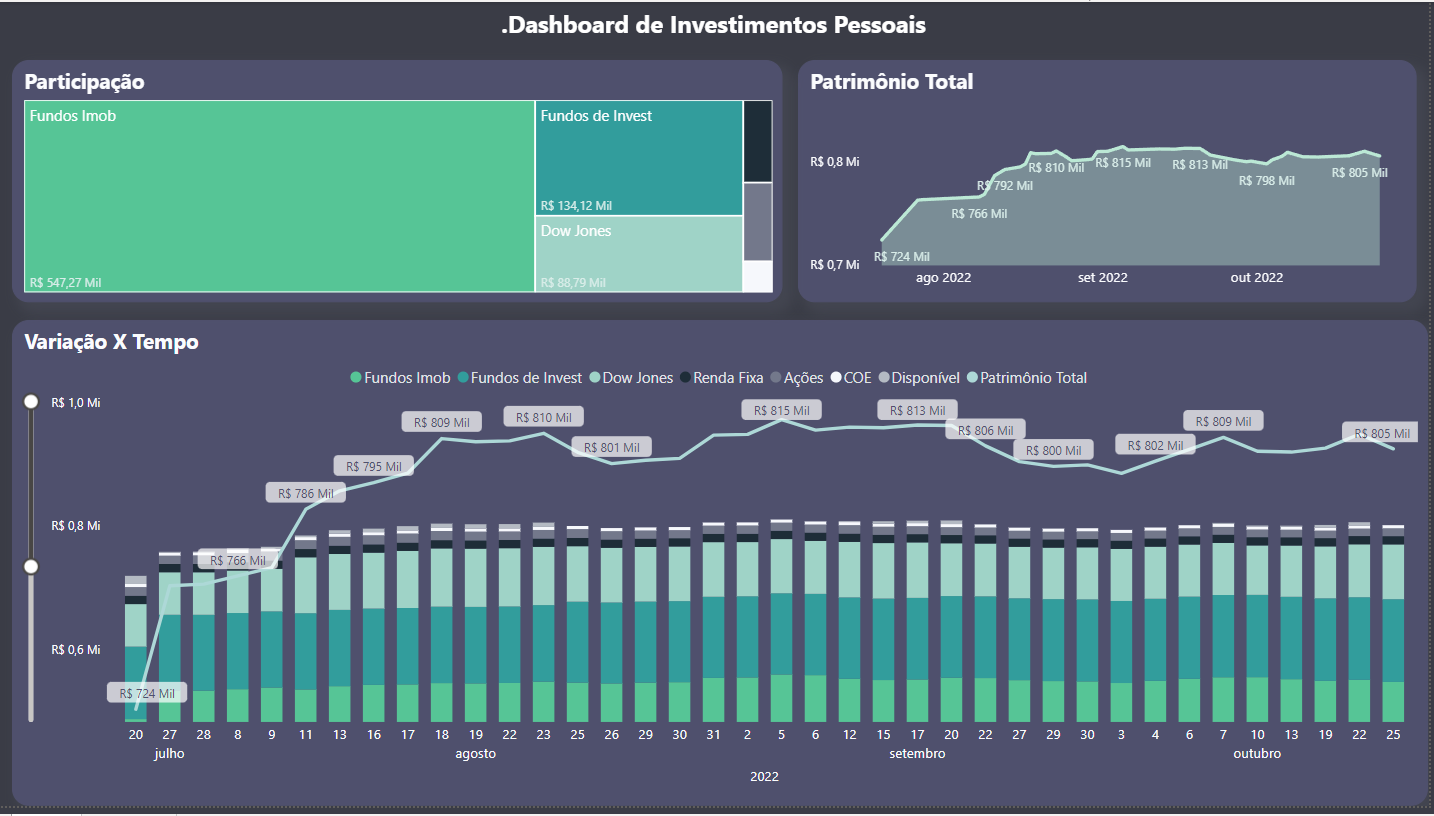Click the last stacked bar for 25 outubro
The image size is (1434, 816).
1394,630
